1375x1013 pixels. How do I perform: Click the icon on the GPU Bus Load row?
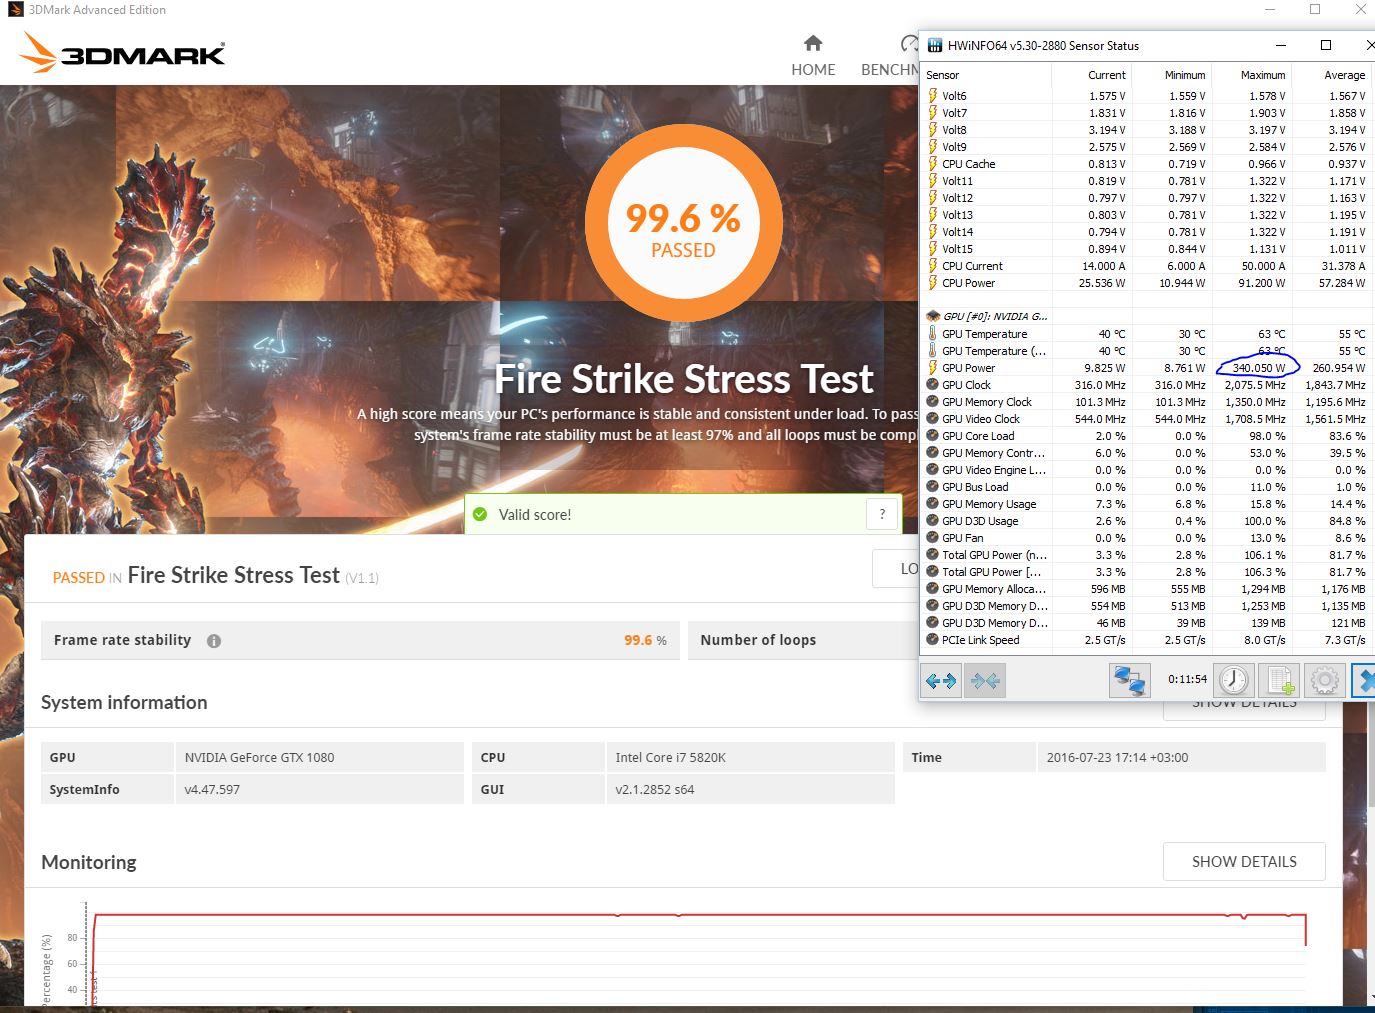933,487
